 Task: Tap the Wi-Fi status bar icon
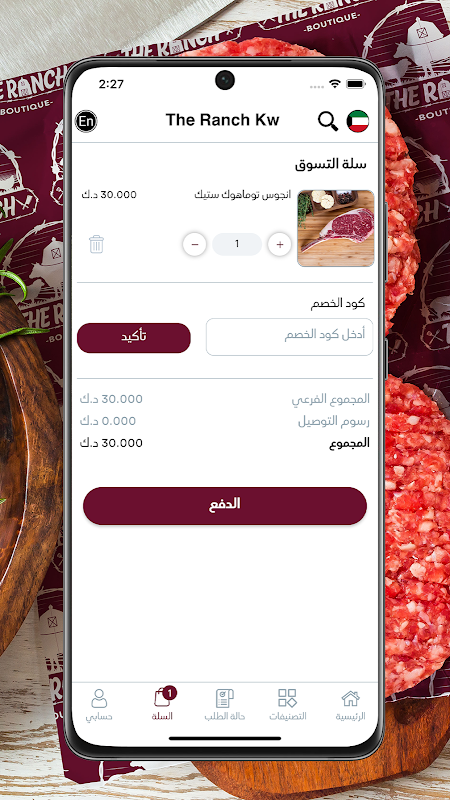335,84
